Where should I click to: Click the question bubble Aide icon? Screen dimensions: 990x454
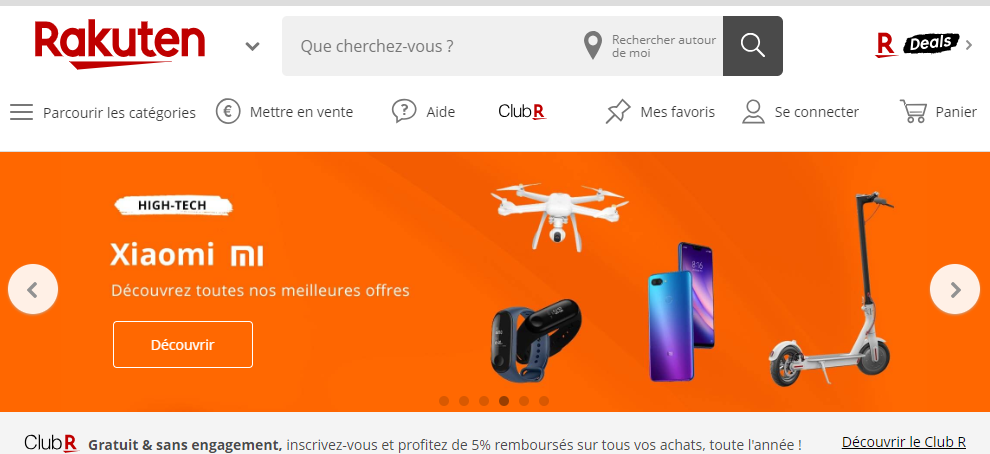[404, 111]
